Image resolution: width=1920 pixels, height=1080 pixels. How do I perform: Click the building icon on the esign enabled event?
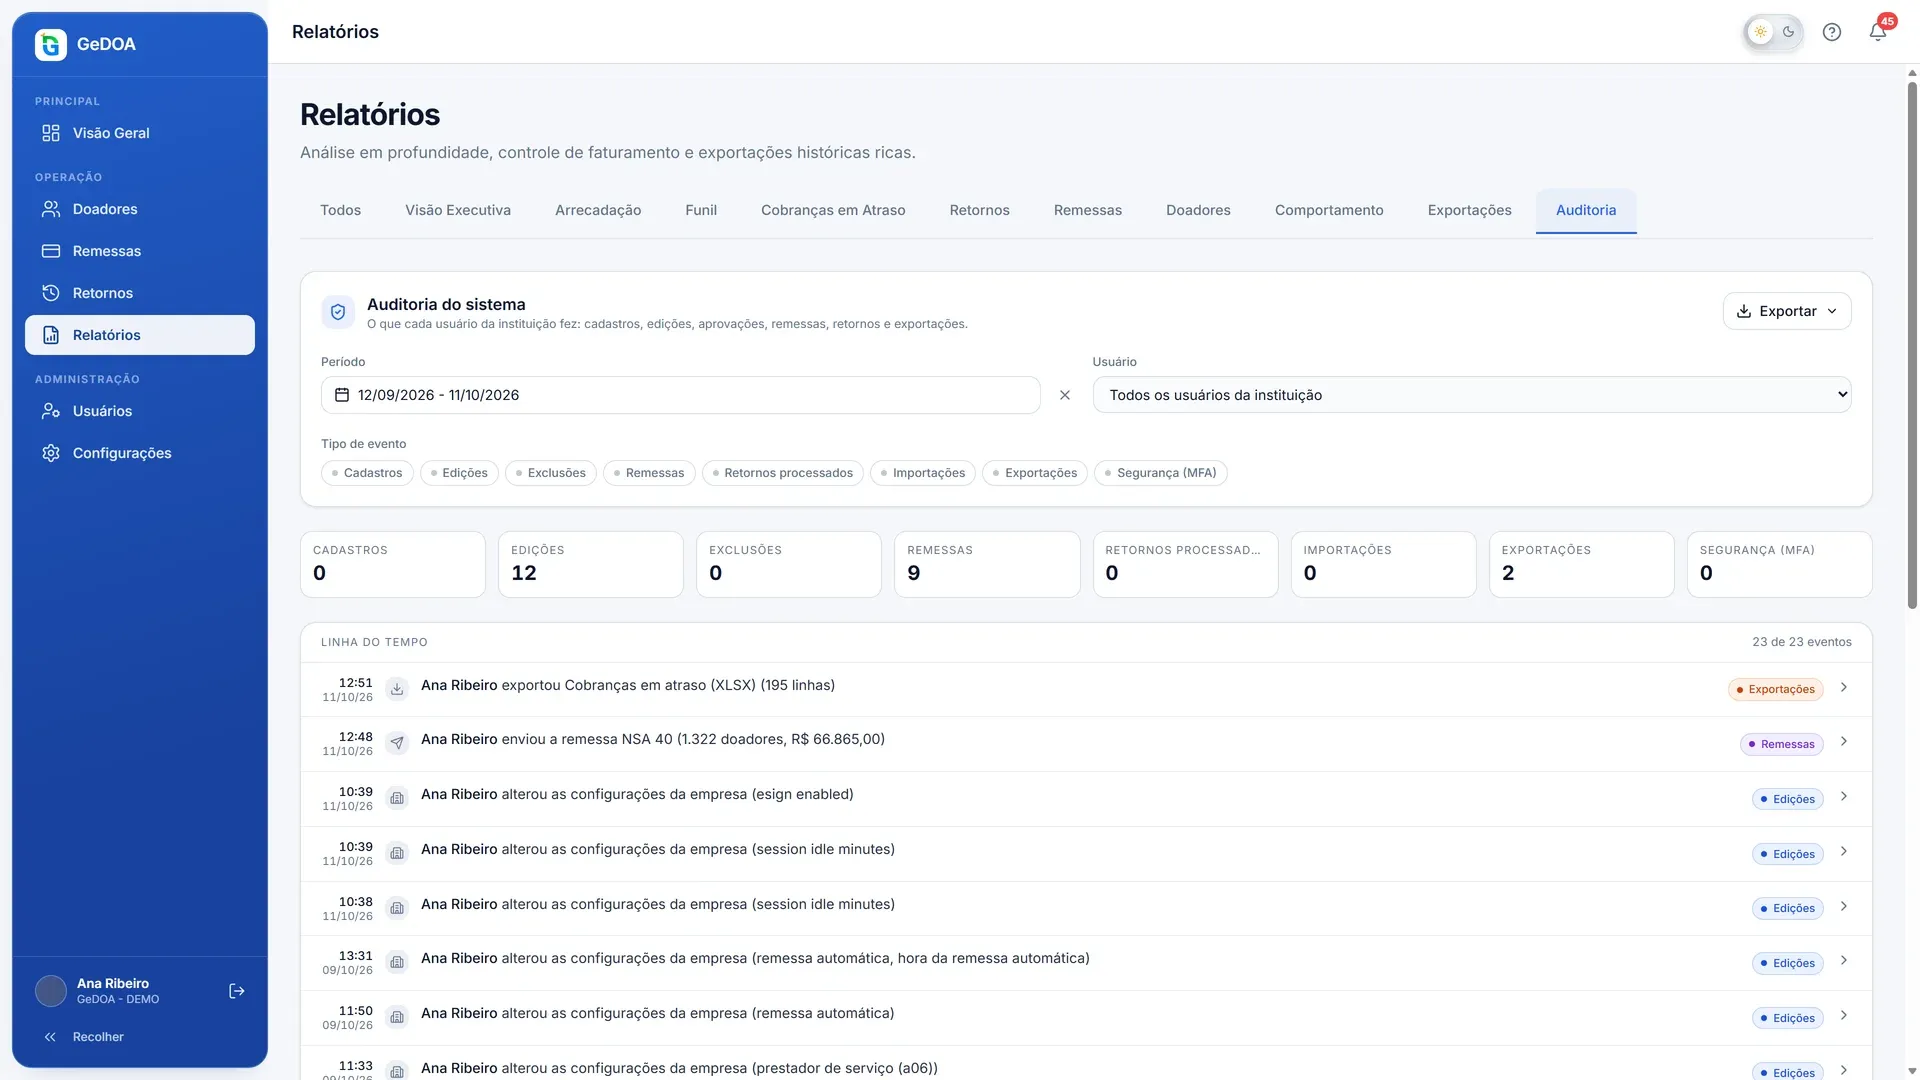[x=397, y=798]
